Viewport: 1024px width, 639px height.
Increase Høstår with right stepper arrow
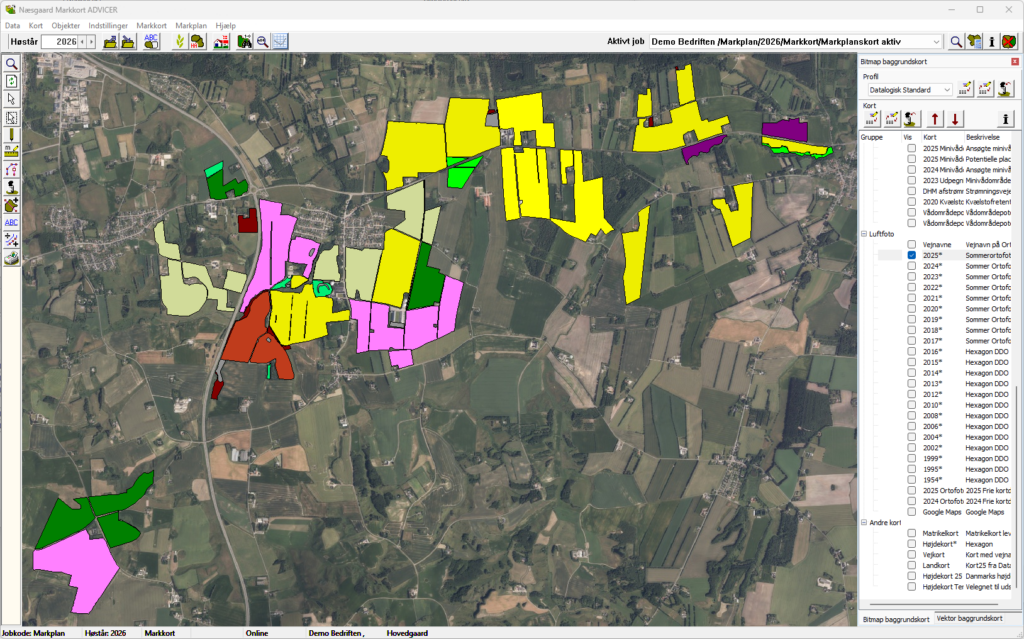91,41
